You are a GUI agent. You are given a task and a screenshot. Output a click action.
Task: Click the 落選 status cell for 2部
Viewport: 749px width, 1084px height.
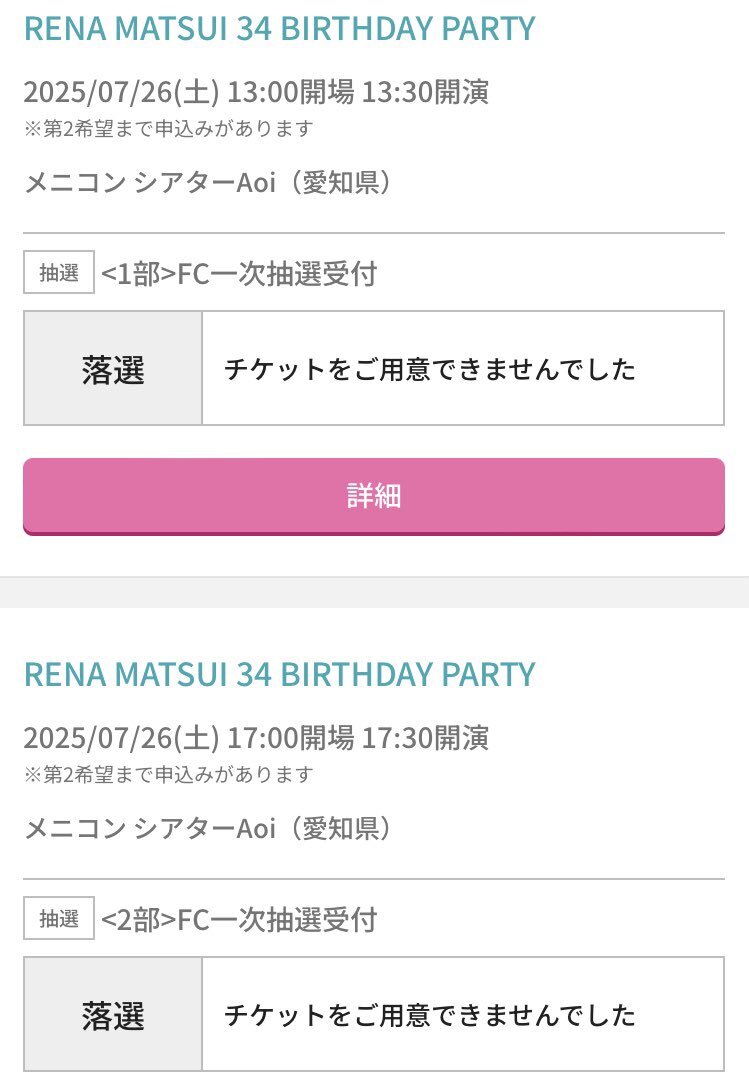pyautogui.click(x=113, y=1014)
